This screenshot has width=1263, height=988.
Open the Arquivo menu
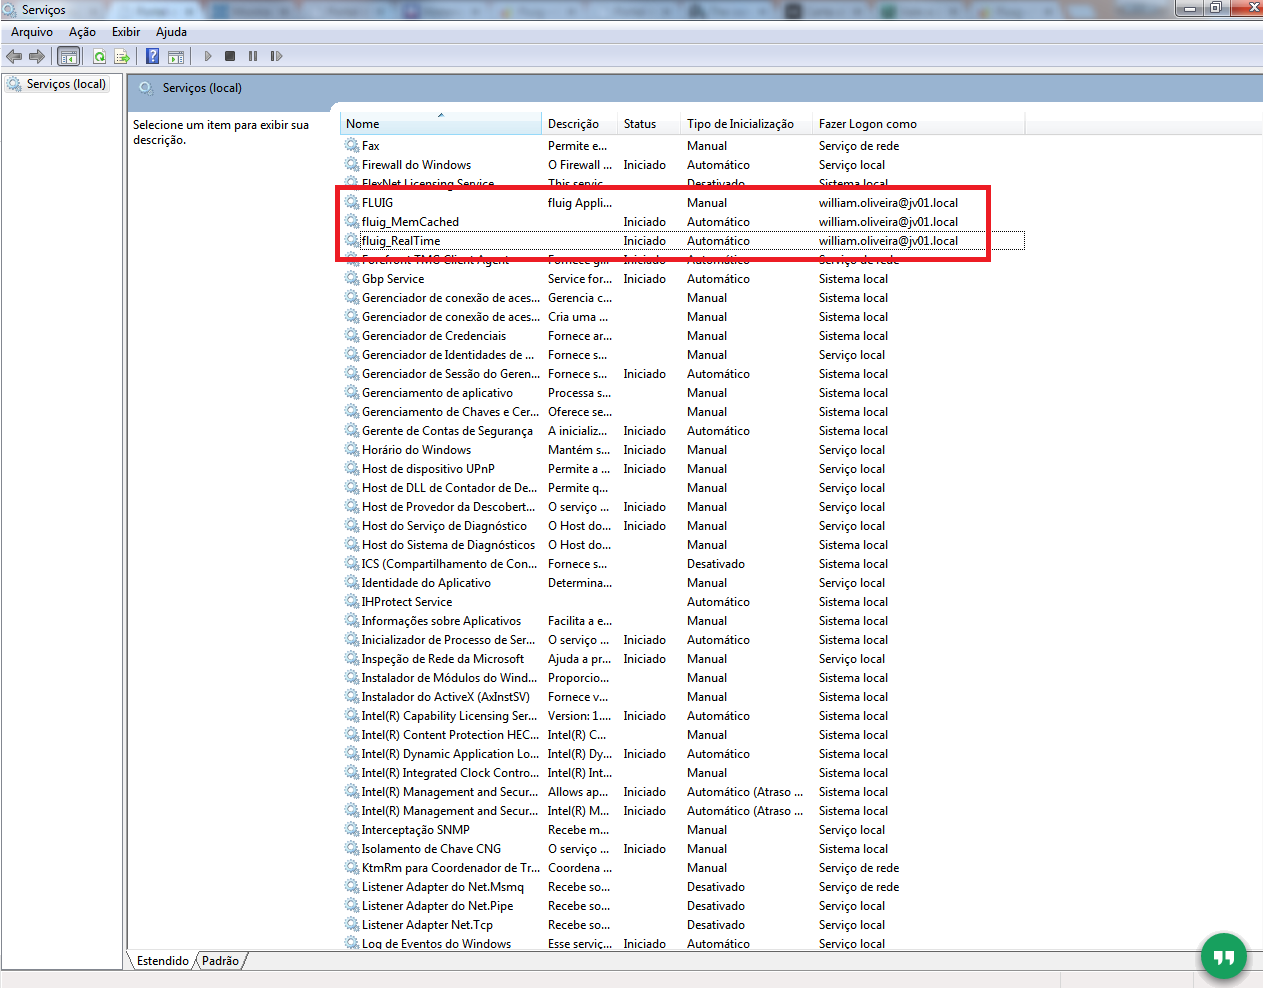click(x=32, y=32)
